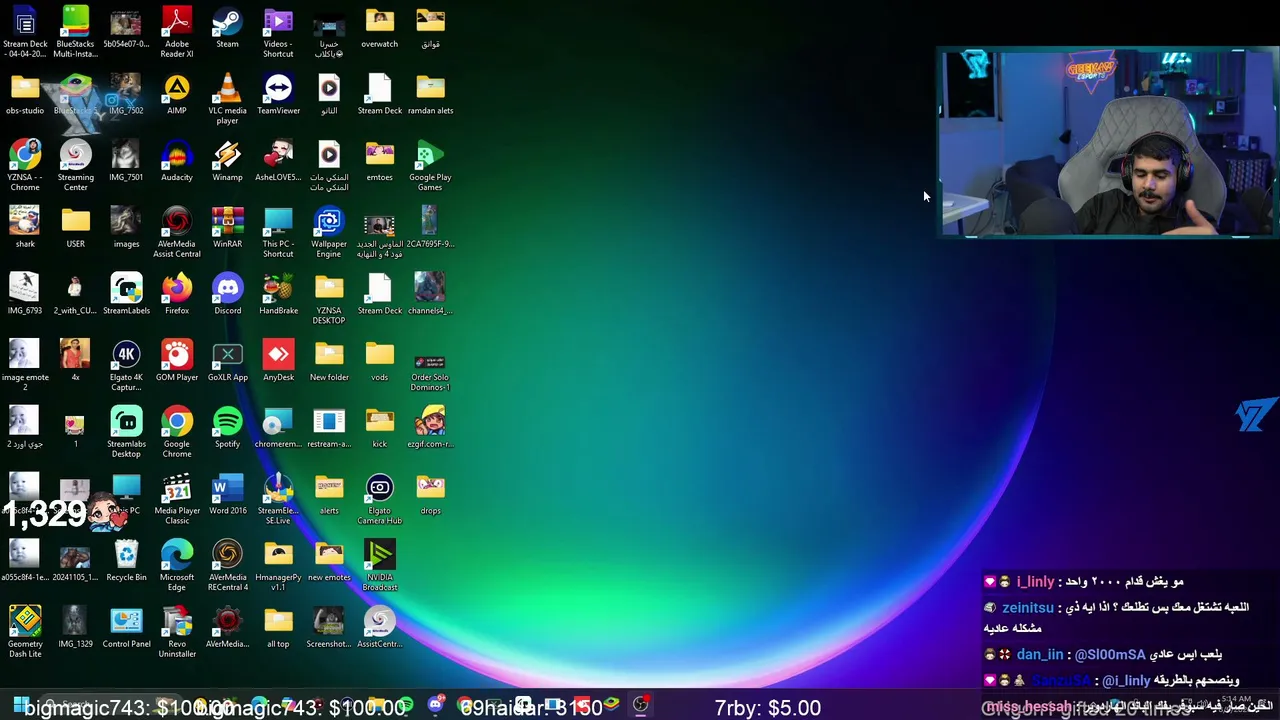This screenshot has height=720, width=1280.
Task: Select the Videos - Shortcut icon
Action: point(278,32)
